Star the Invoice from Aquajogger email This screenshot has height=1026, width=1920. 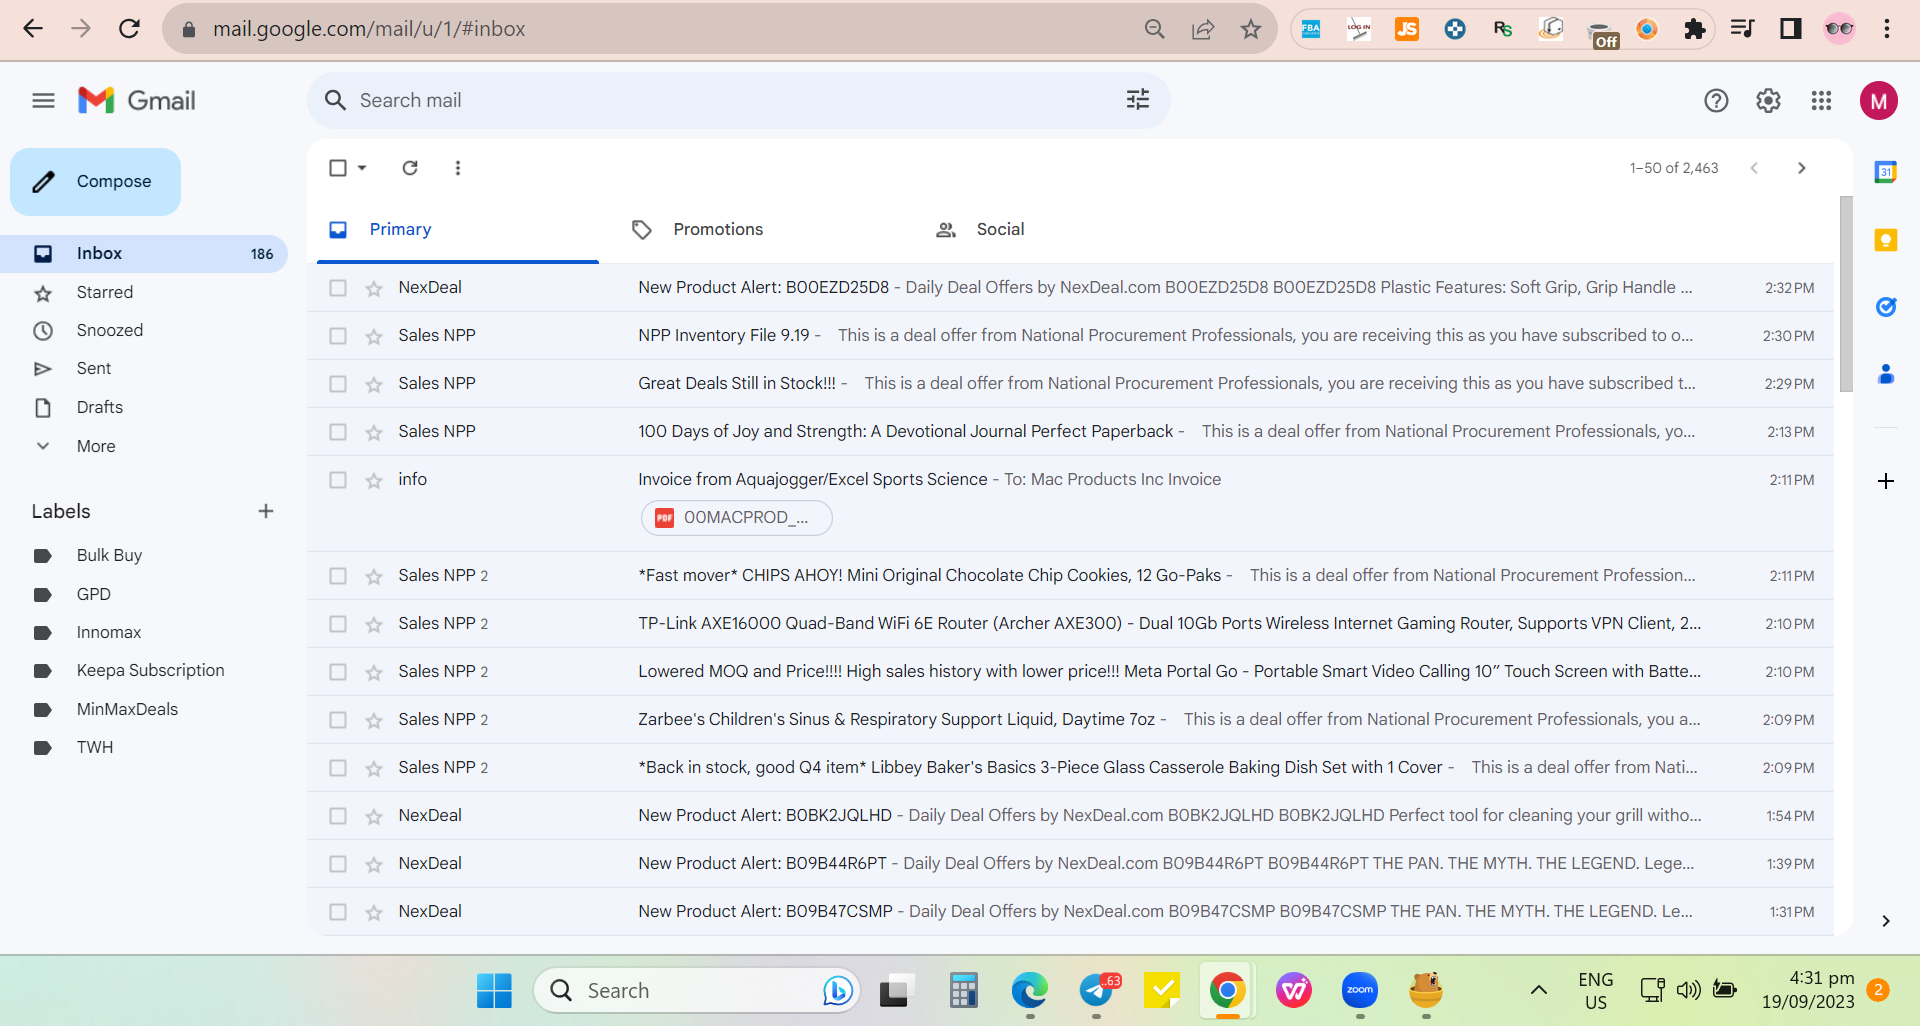374,480
